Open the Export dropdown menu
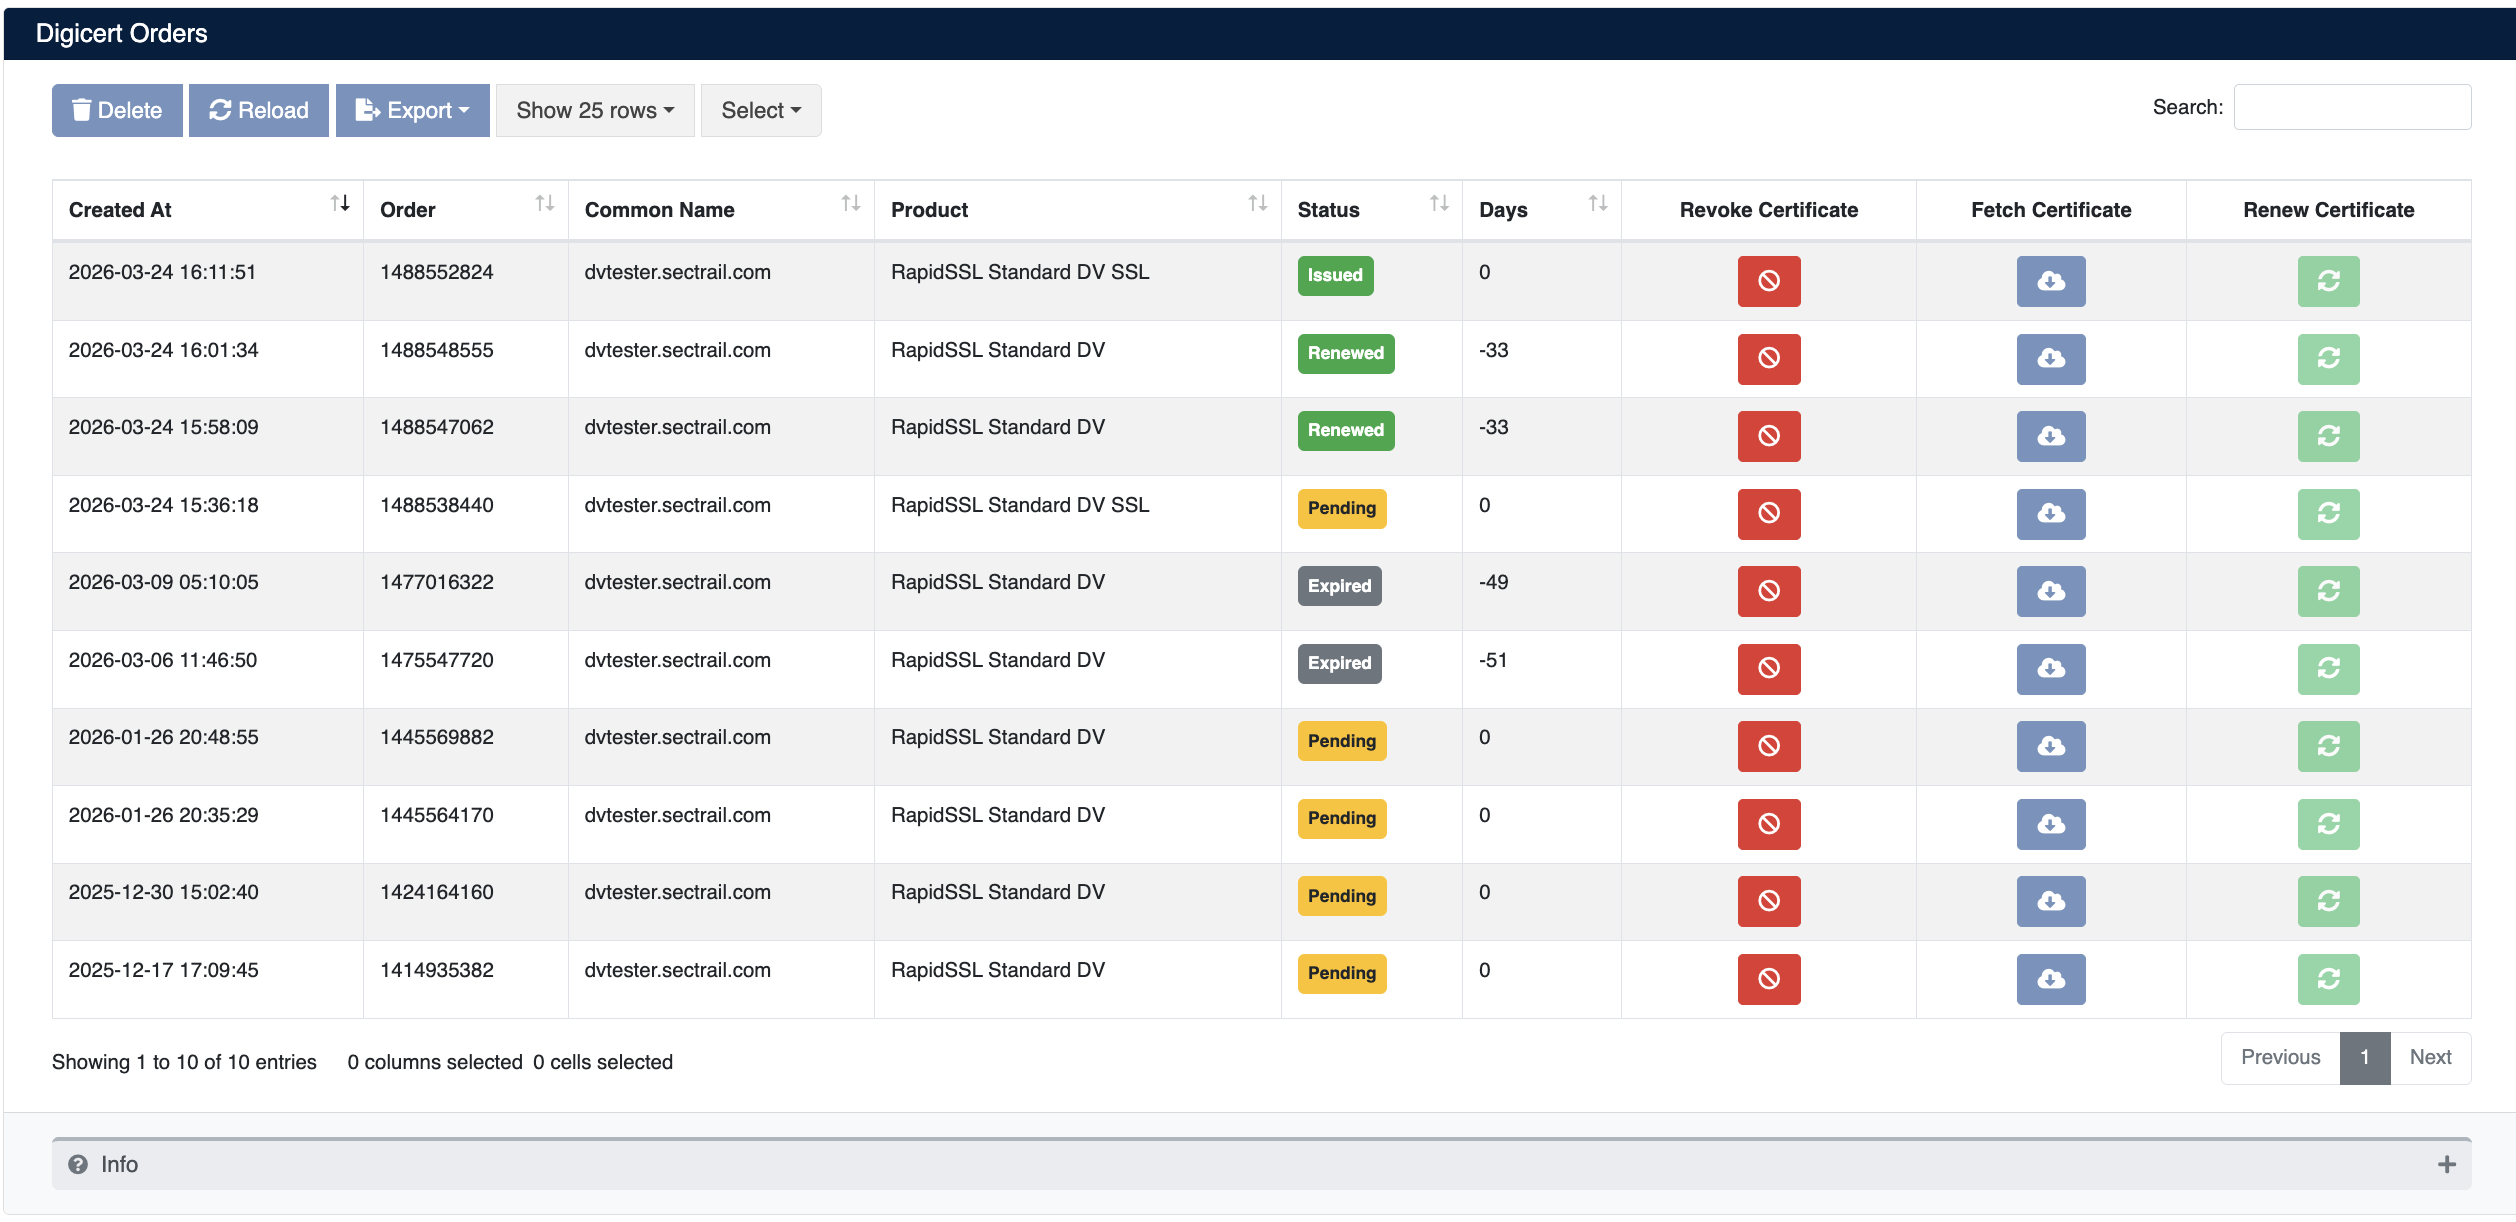The image size is (2516, 1222). (412, 110)
